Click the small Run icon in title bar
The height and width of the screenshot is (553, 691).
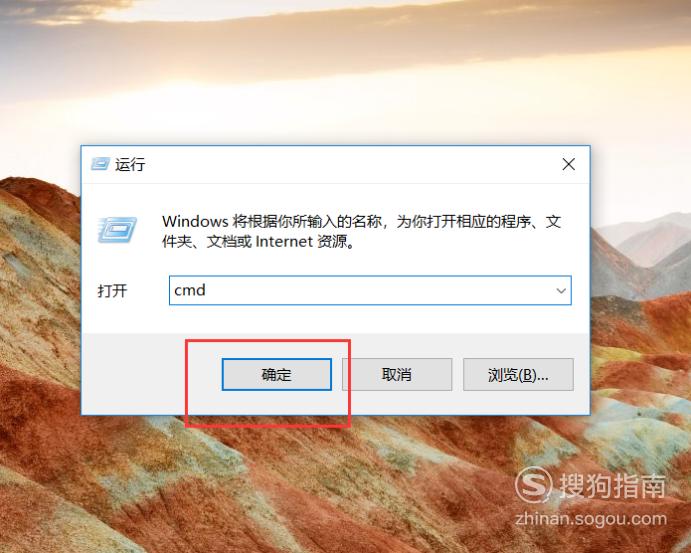click(100, 164)
